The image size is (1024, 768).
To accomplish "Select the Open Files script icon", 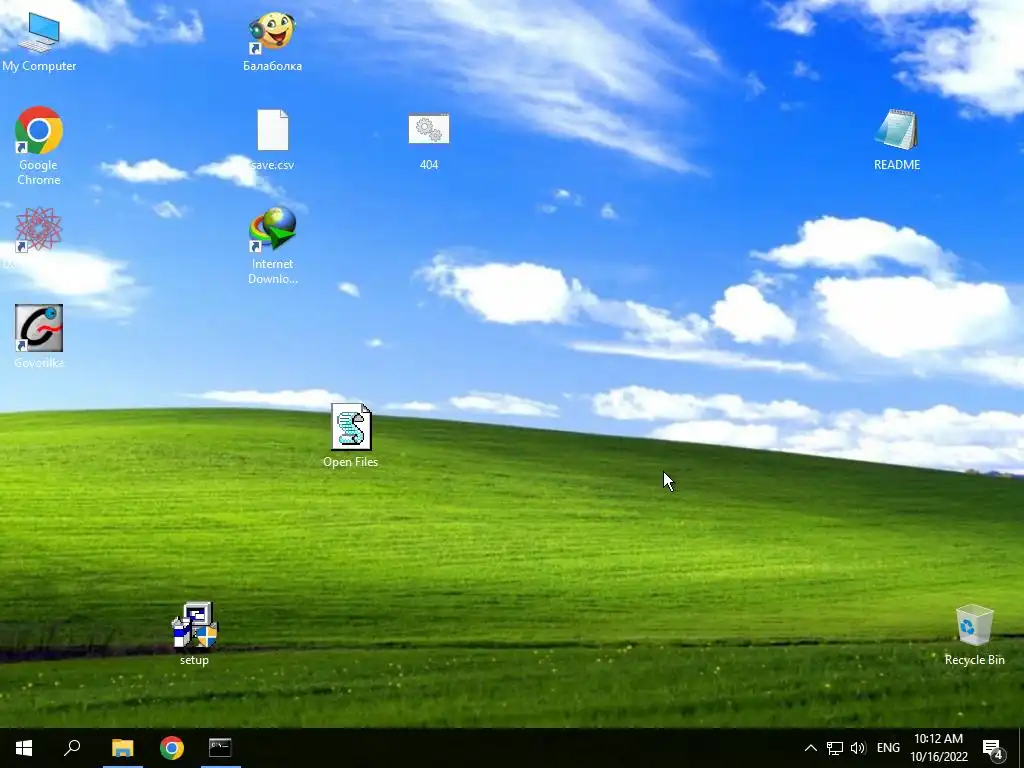I will (351, 436).
